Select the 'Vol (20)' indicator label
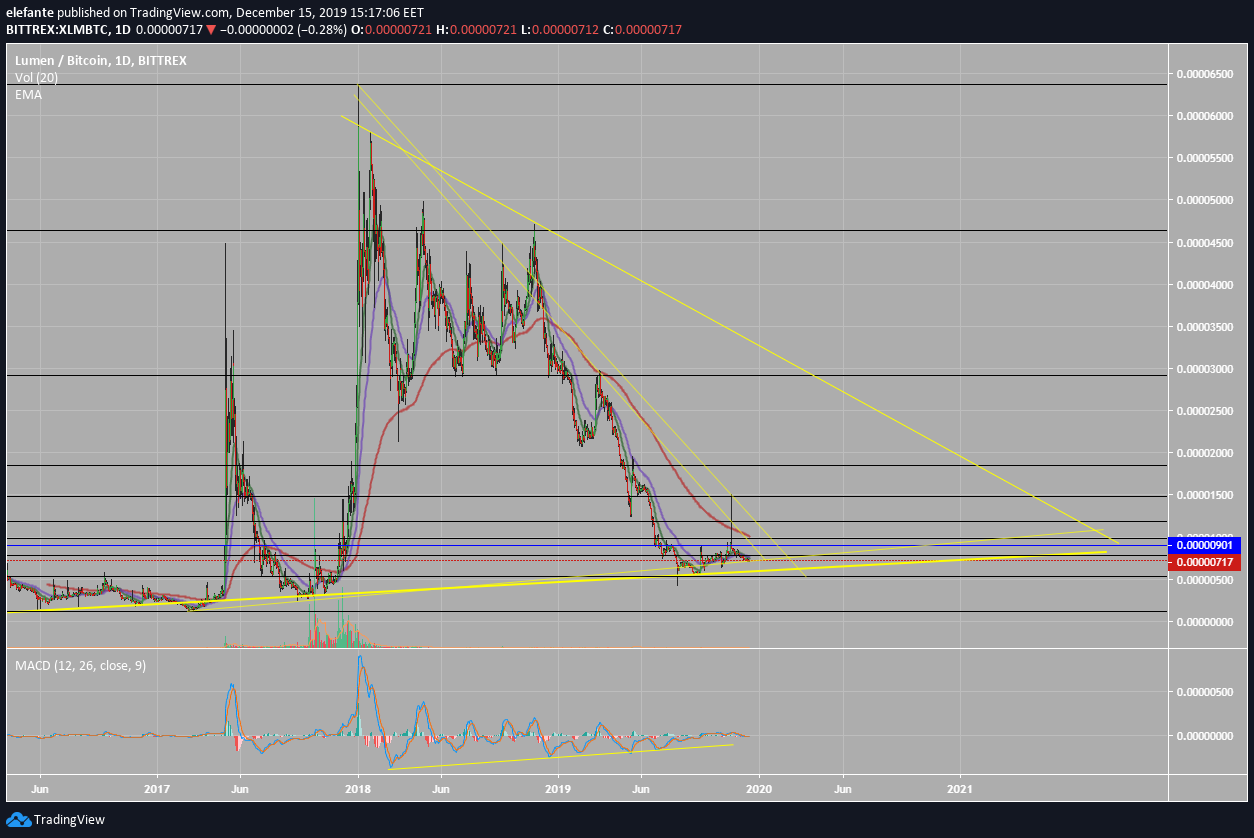Viewport: 1254px width, 838px height. [x=35, y=77]
